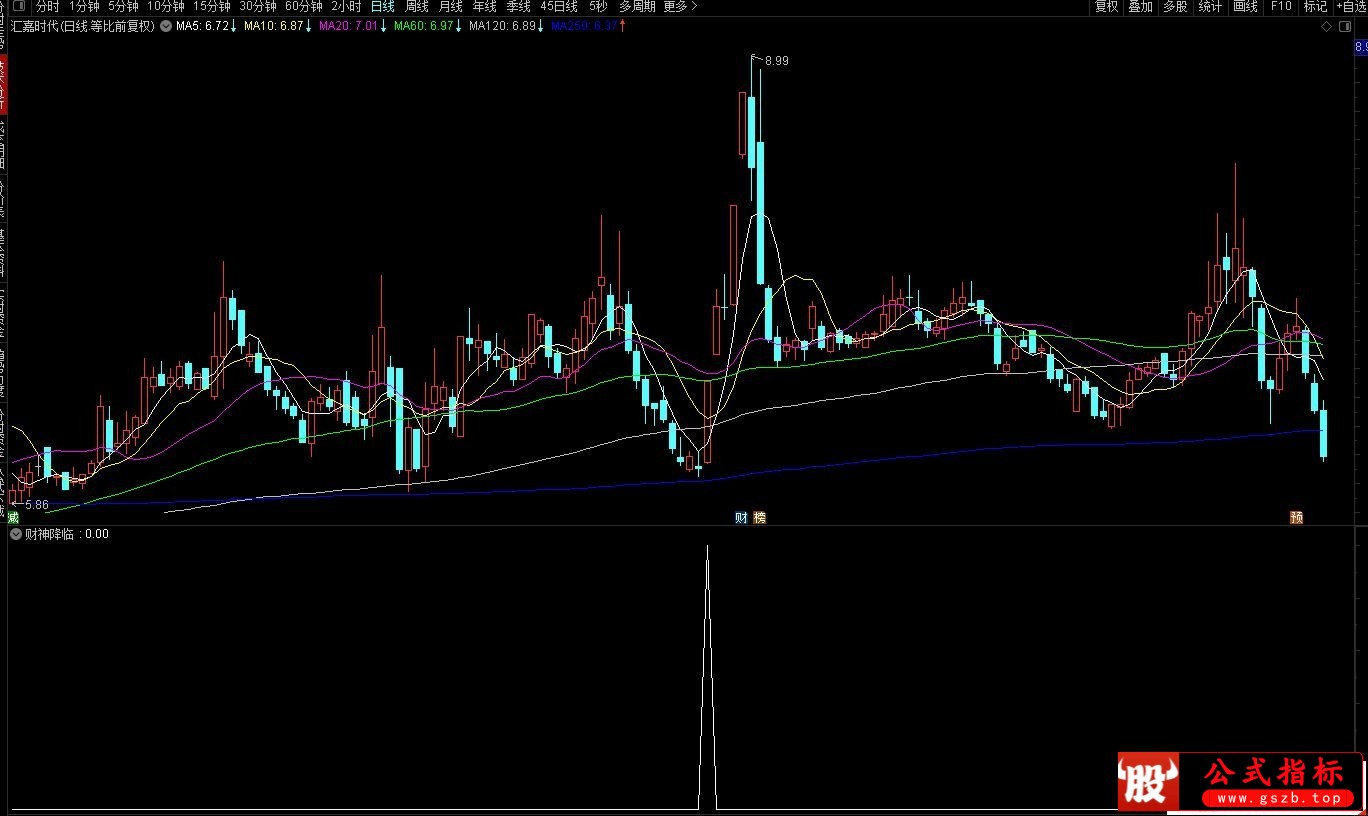Expand the 财神降临 indicator dropdown arrow
The image size is (1368, 816).
(x=16, y=534)
